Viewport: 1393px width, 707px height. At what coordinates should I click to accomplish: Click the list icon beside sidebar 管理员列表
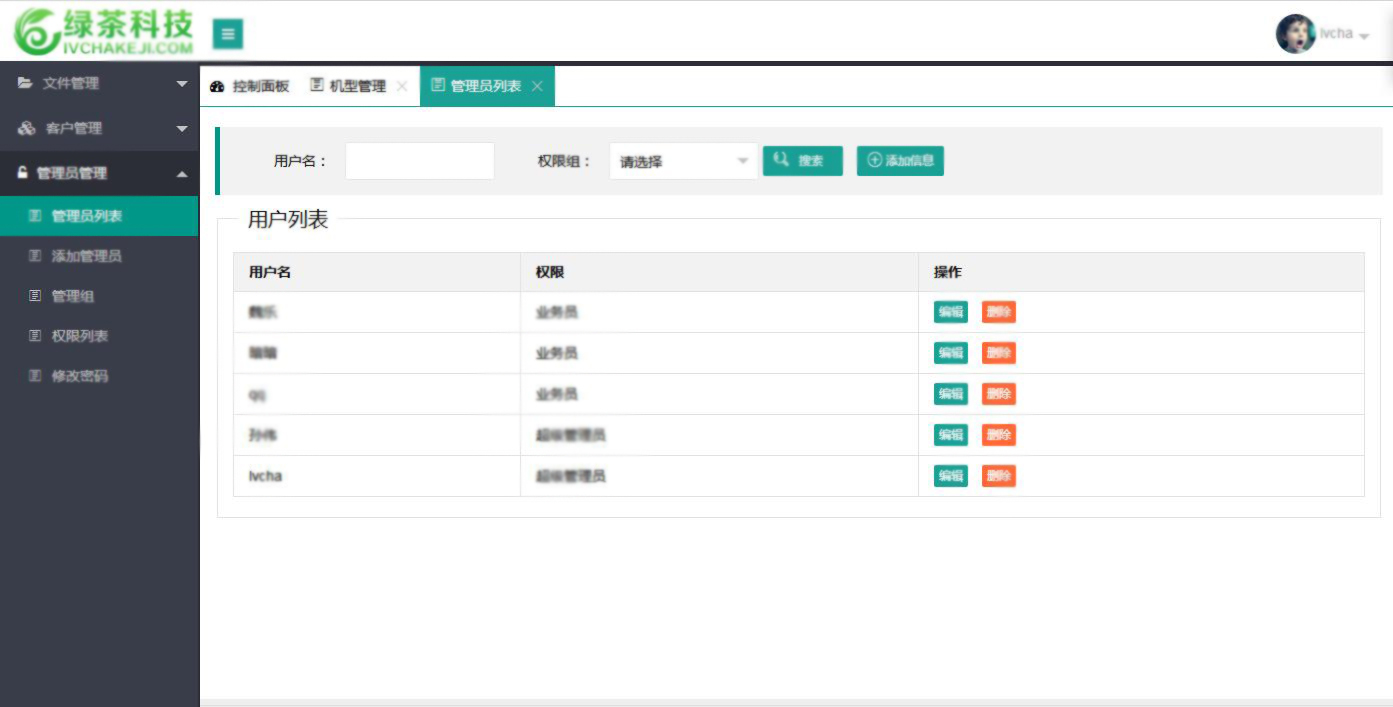(35, 216)
